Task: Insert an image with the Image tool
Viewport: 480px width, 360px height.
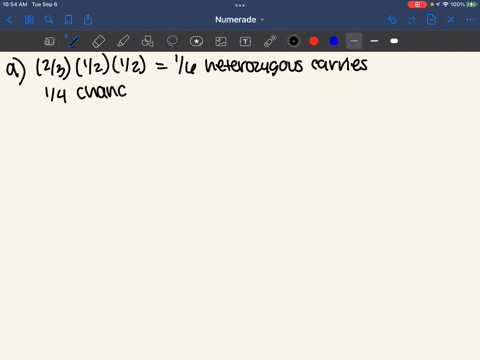Action: point(221,41)
